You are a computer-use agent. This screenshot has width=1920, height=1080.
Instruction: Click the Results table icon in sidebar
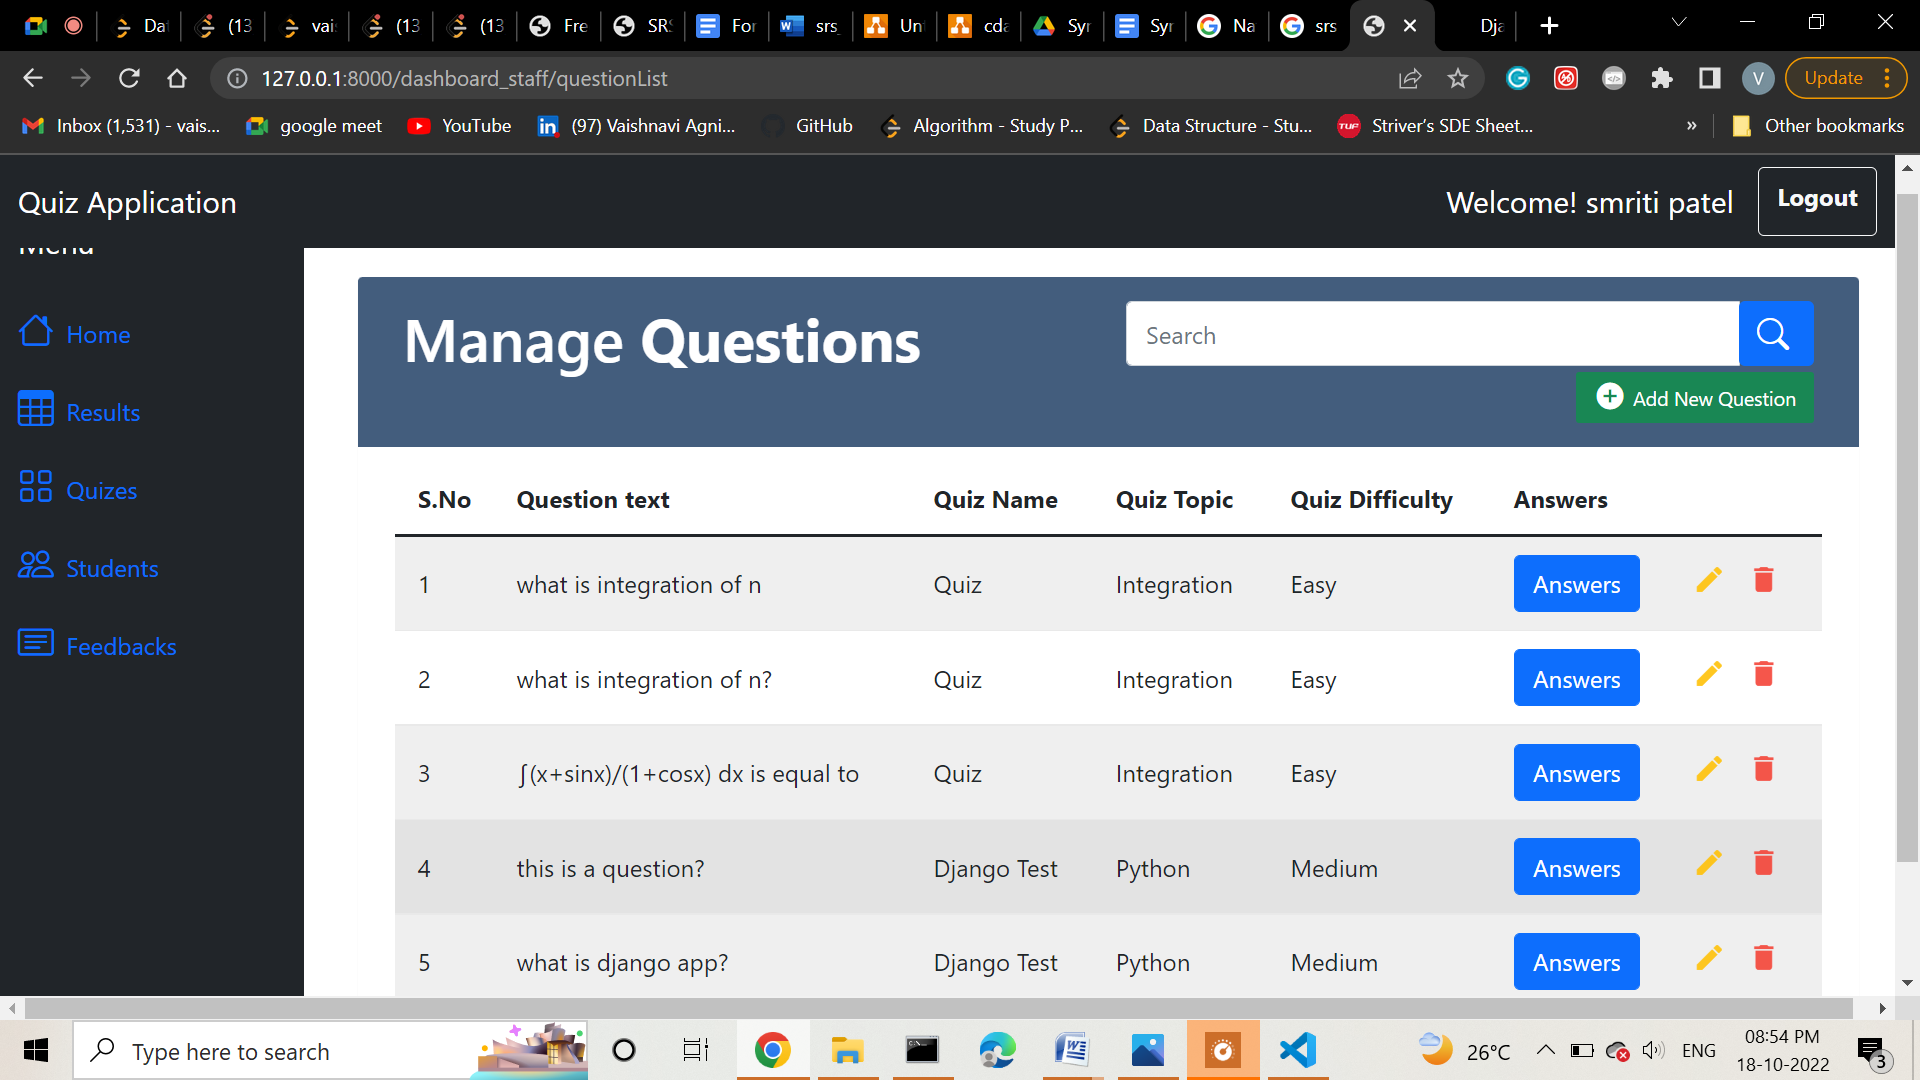pos(36,409)
